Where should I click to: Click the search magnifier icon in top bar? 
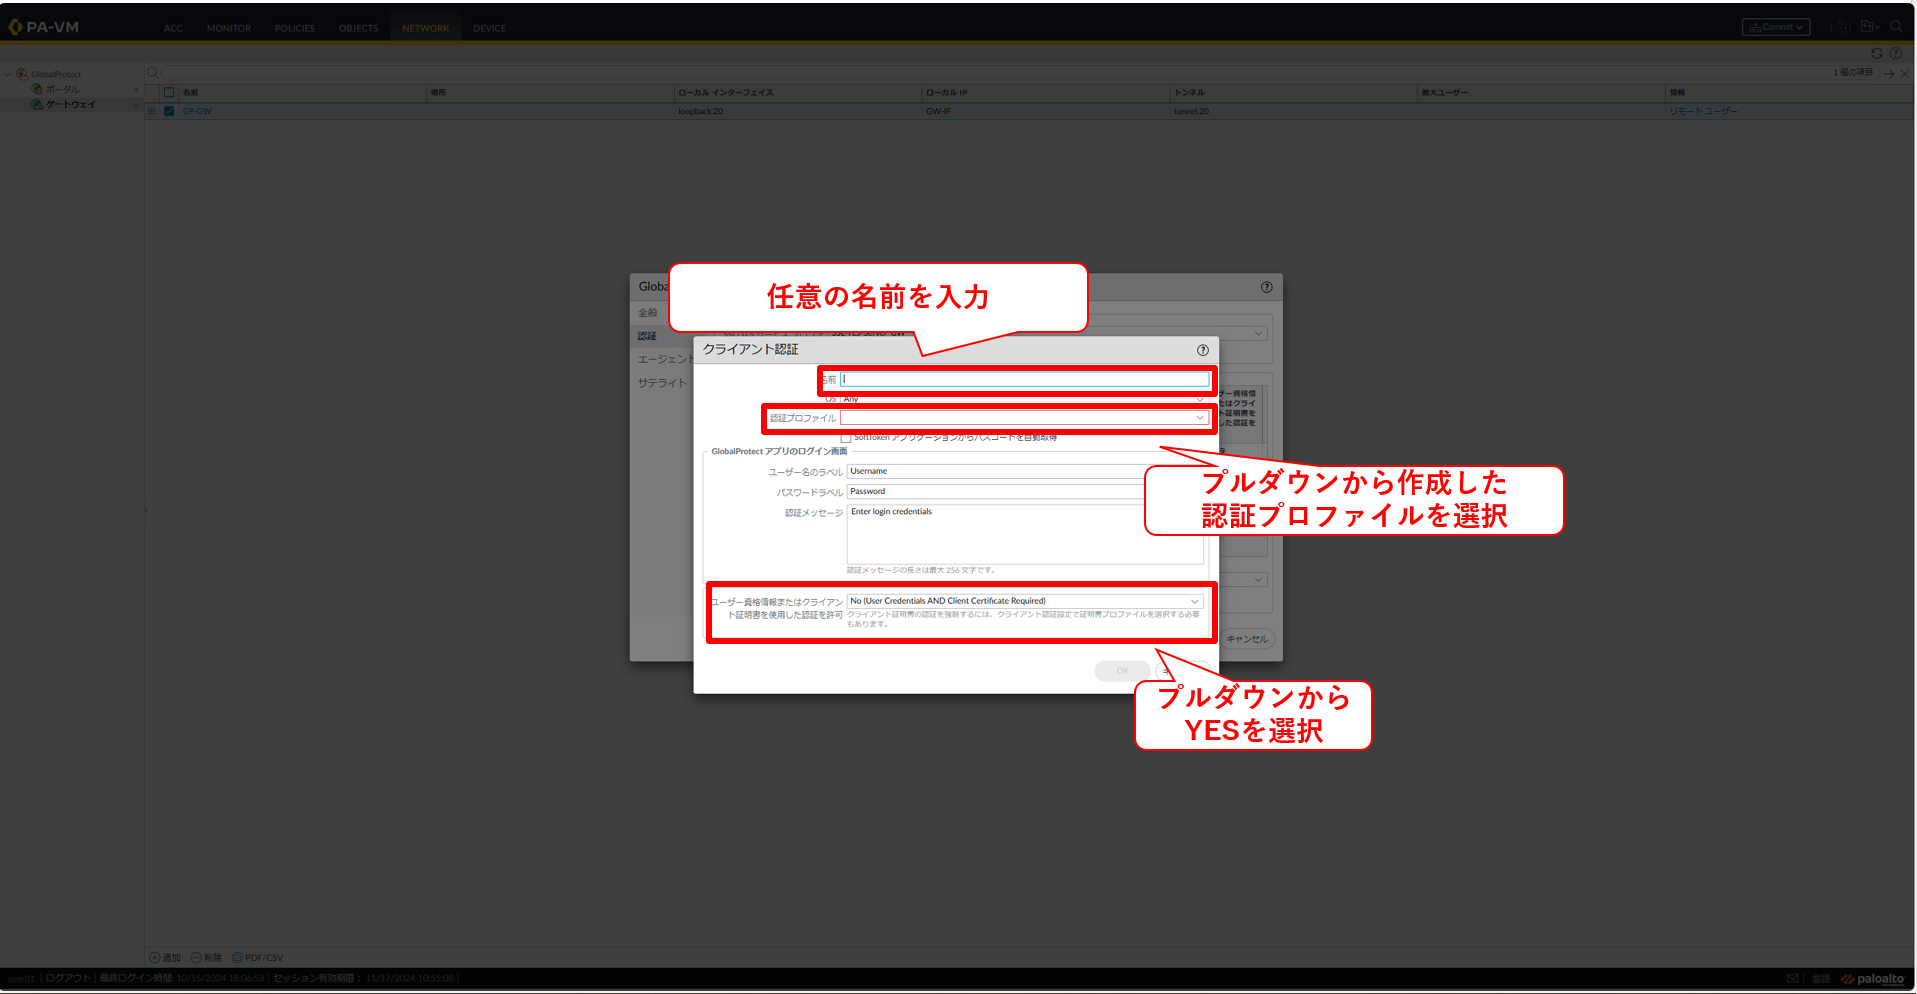coord(1895,27)
